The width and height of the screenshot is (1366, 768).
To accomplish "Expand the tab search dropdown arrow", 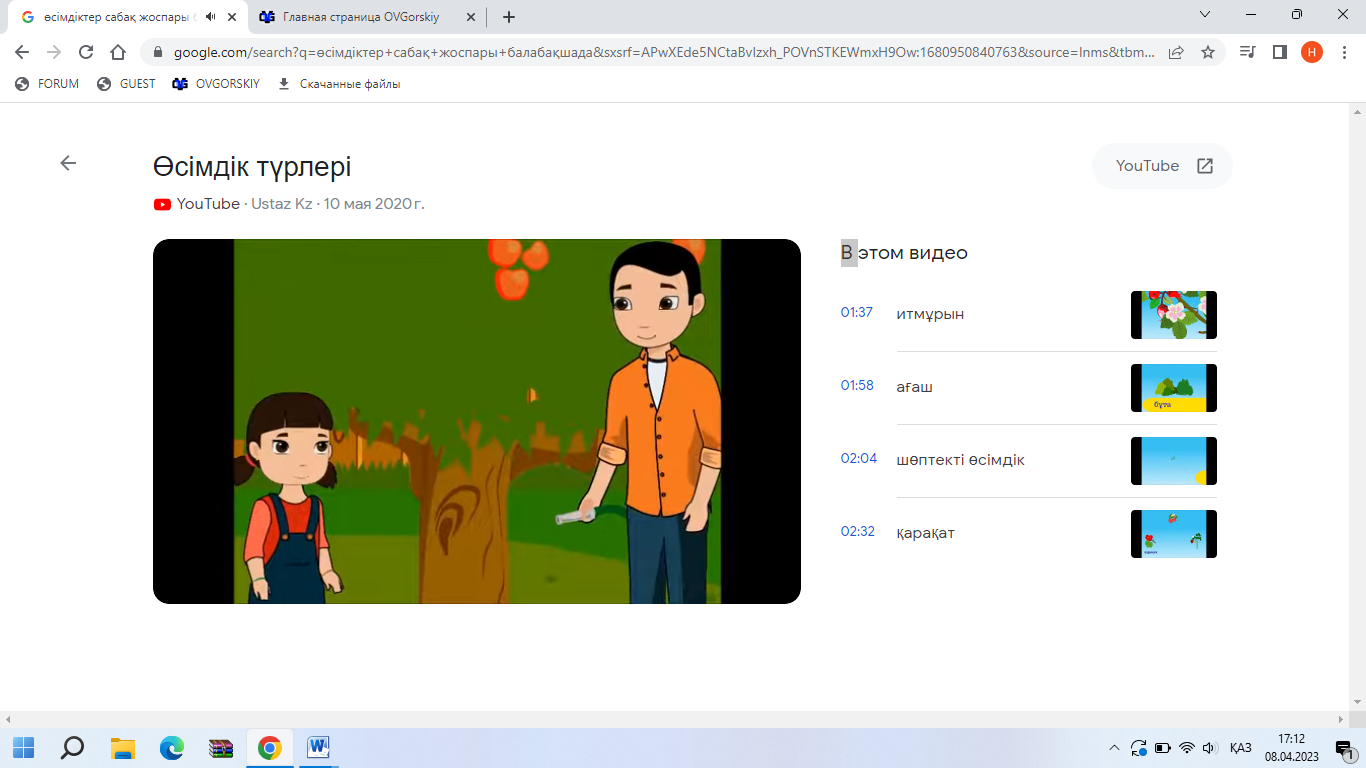I will pos(1205,15).
